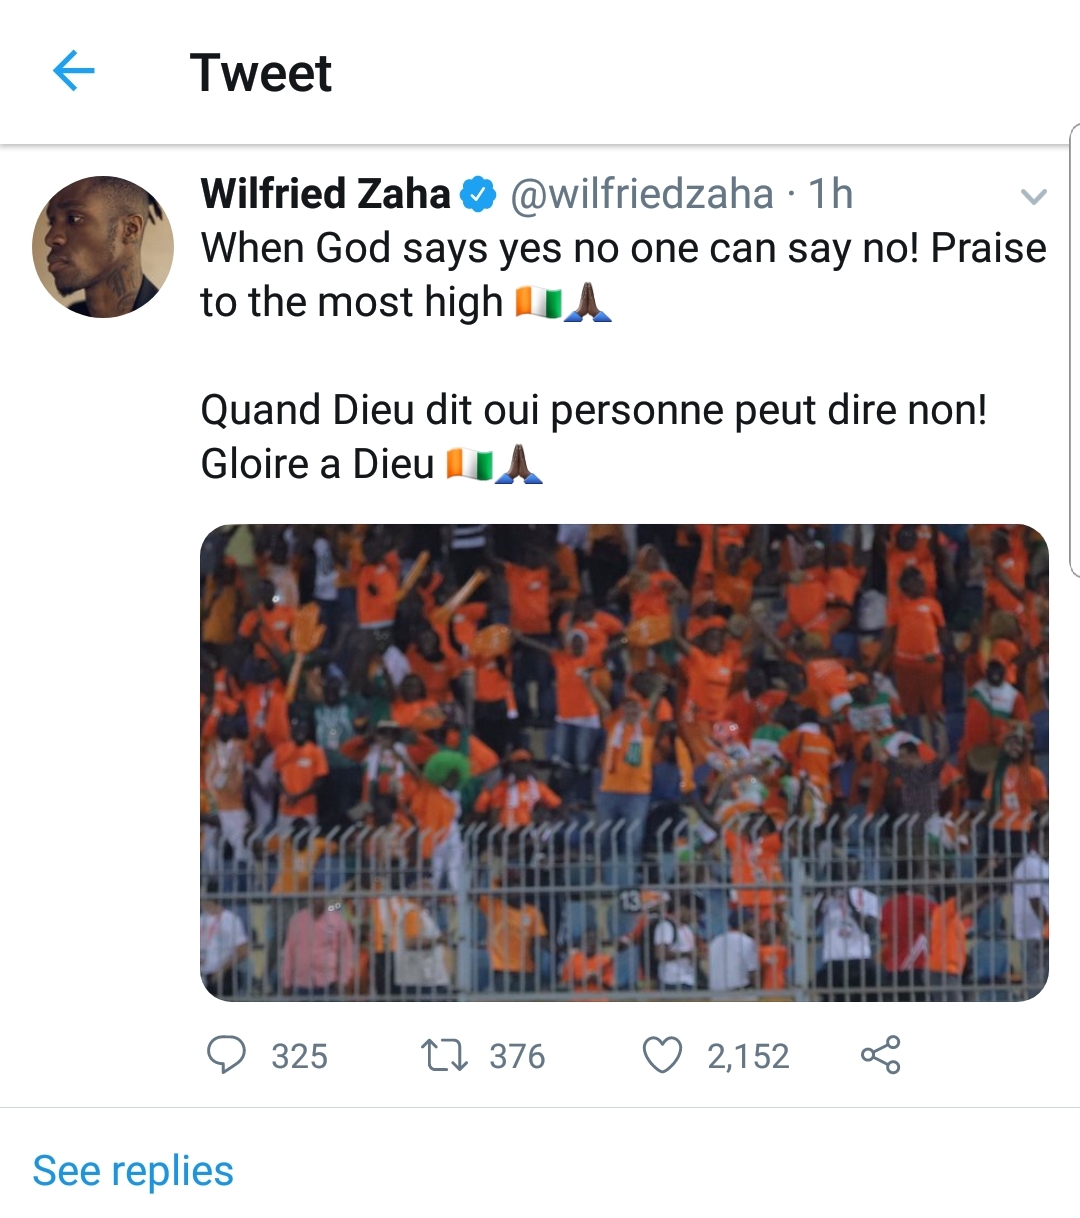This screenshot has width=1080, height=1218.
Task: Expand the tweet options chevron
Action: 1033,196
